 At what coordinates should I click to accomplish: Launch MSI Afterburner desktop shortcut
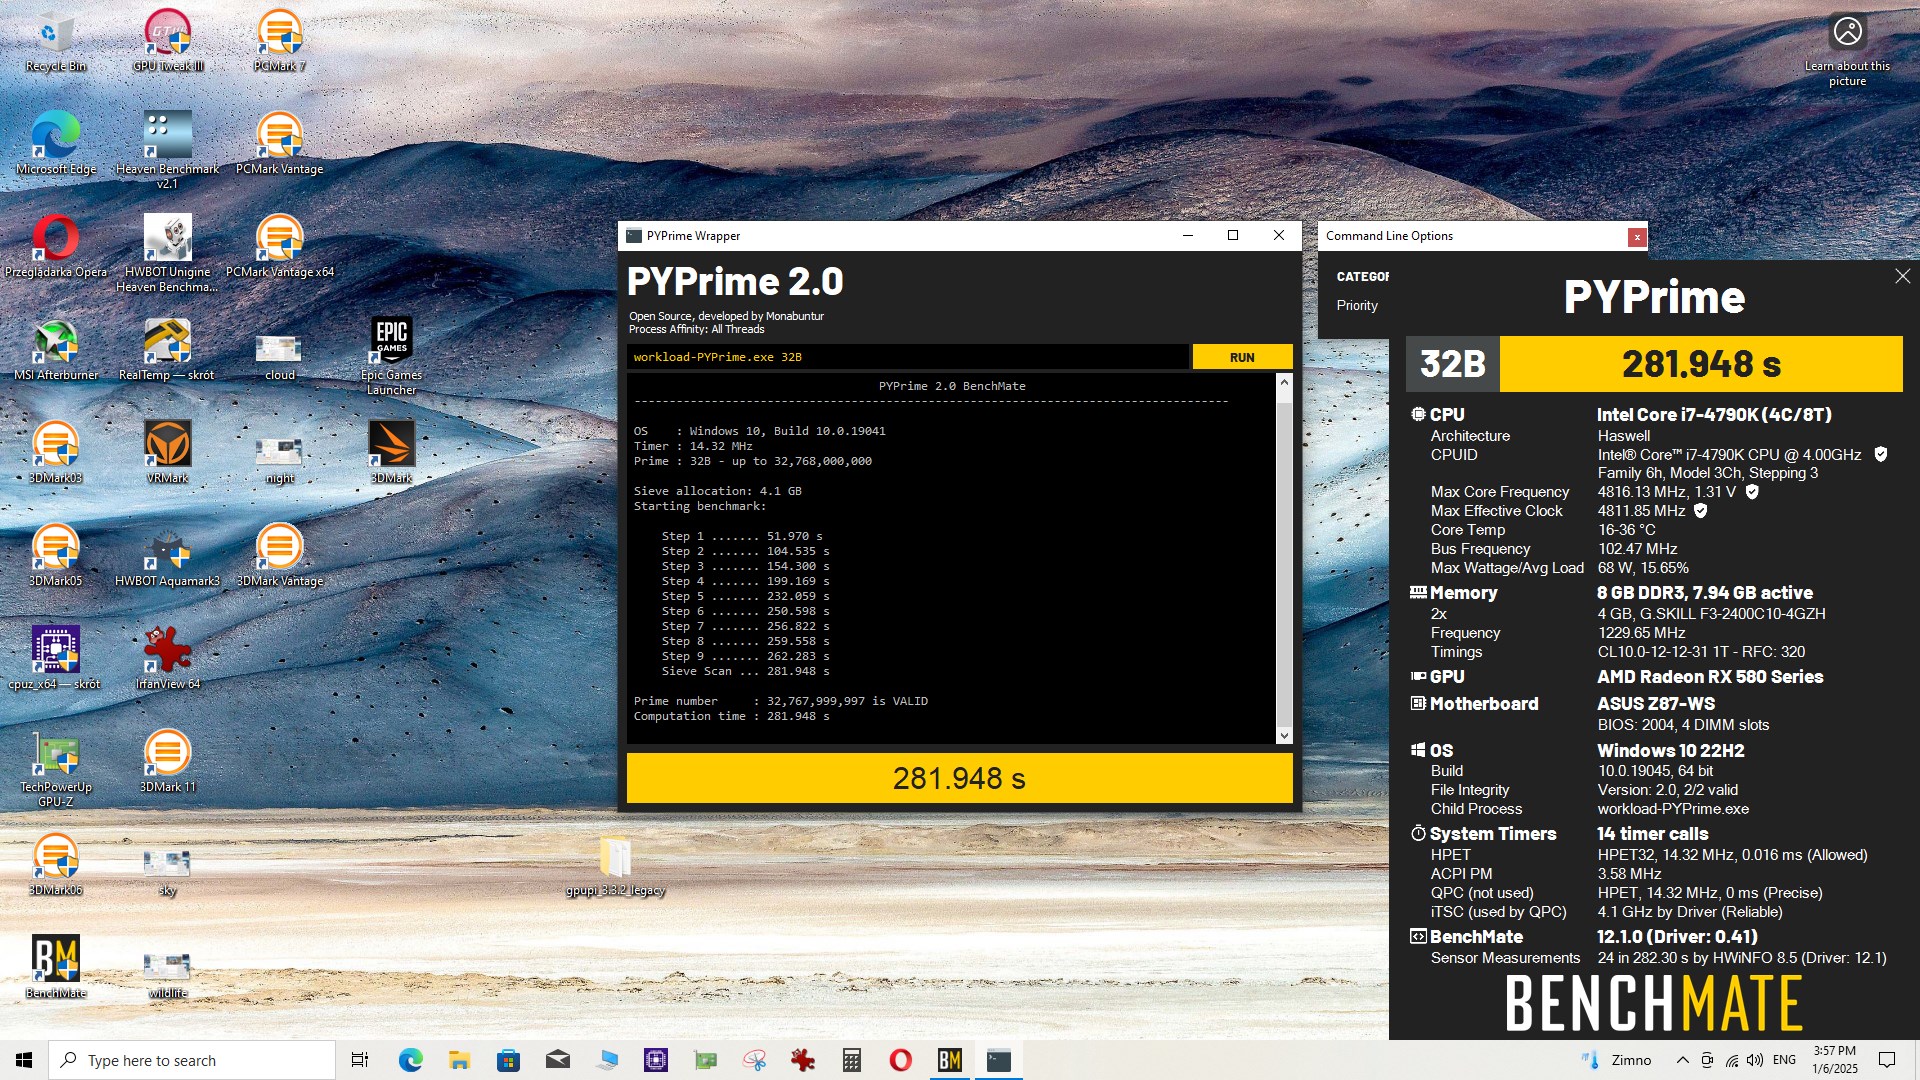point(56,350)
